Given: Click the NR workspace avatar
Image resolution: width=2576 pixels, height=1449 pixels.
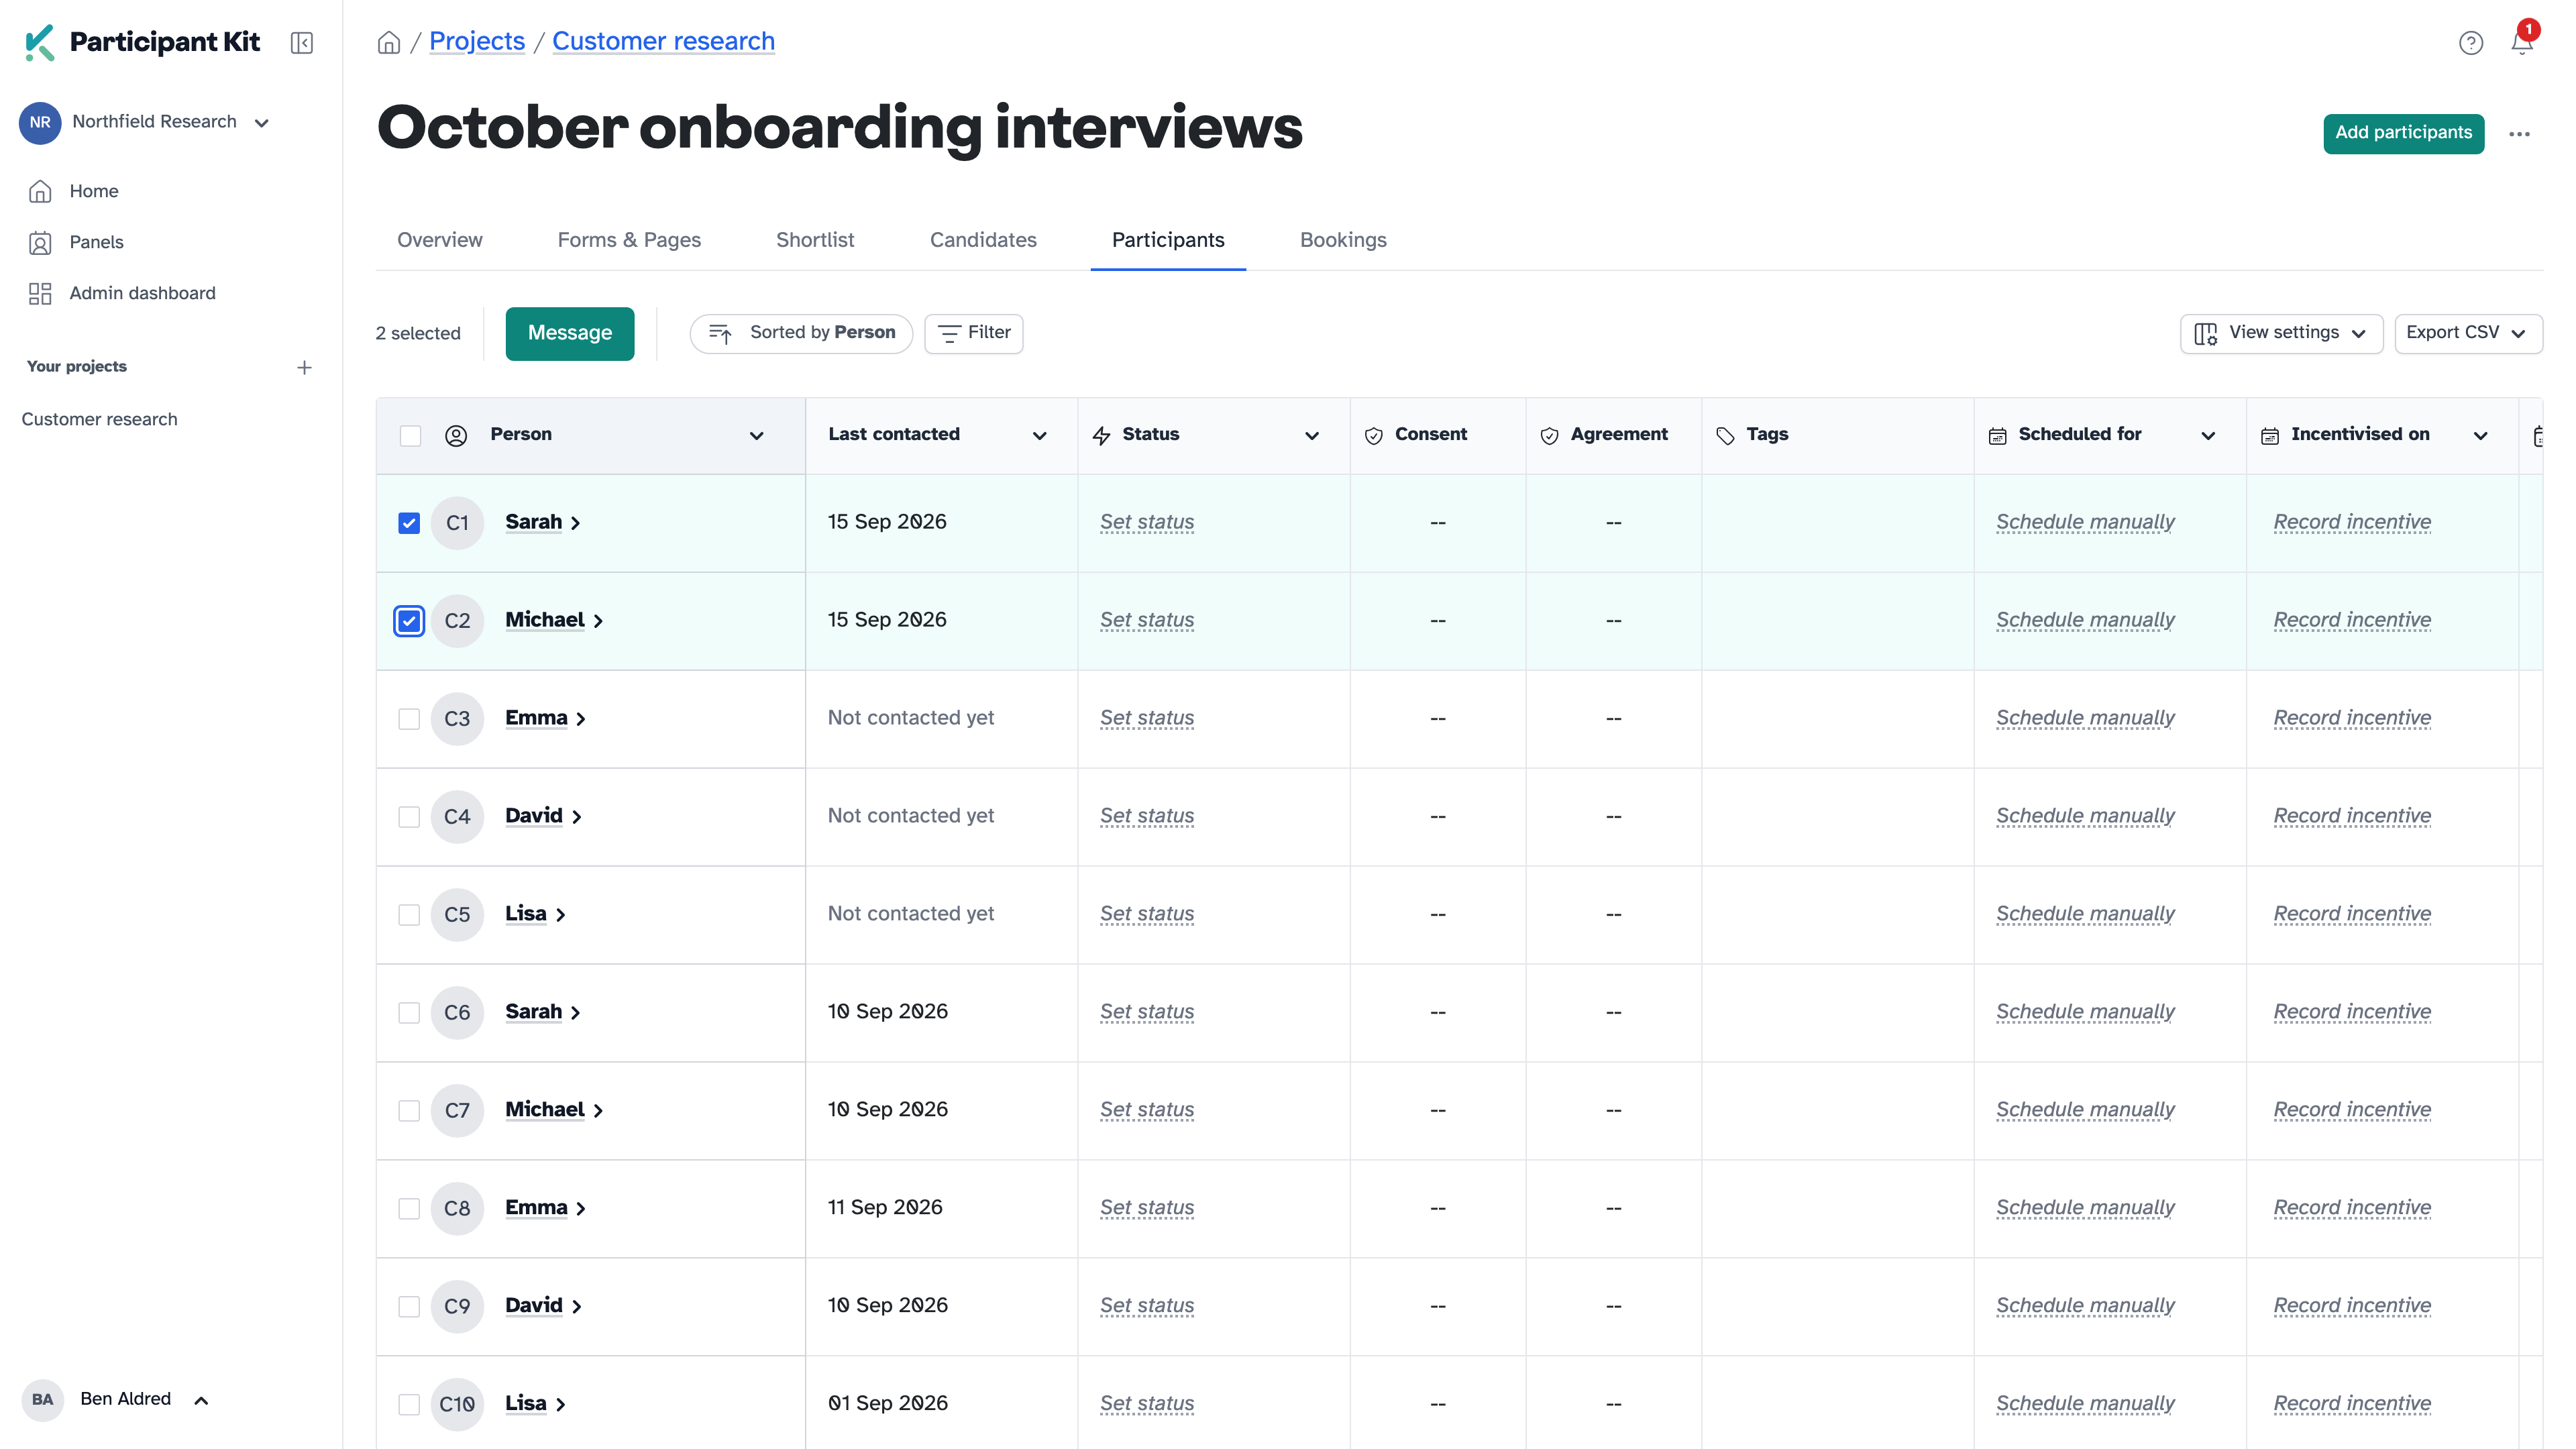Looking at the screenshot, I should point(40,122).
